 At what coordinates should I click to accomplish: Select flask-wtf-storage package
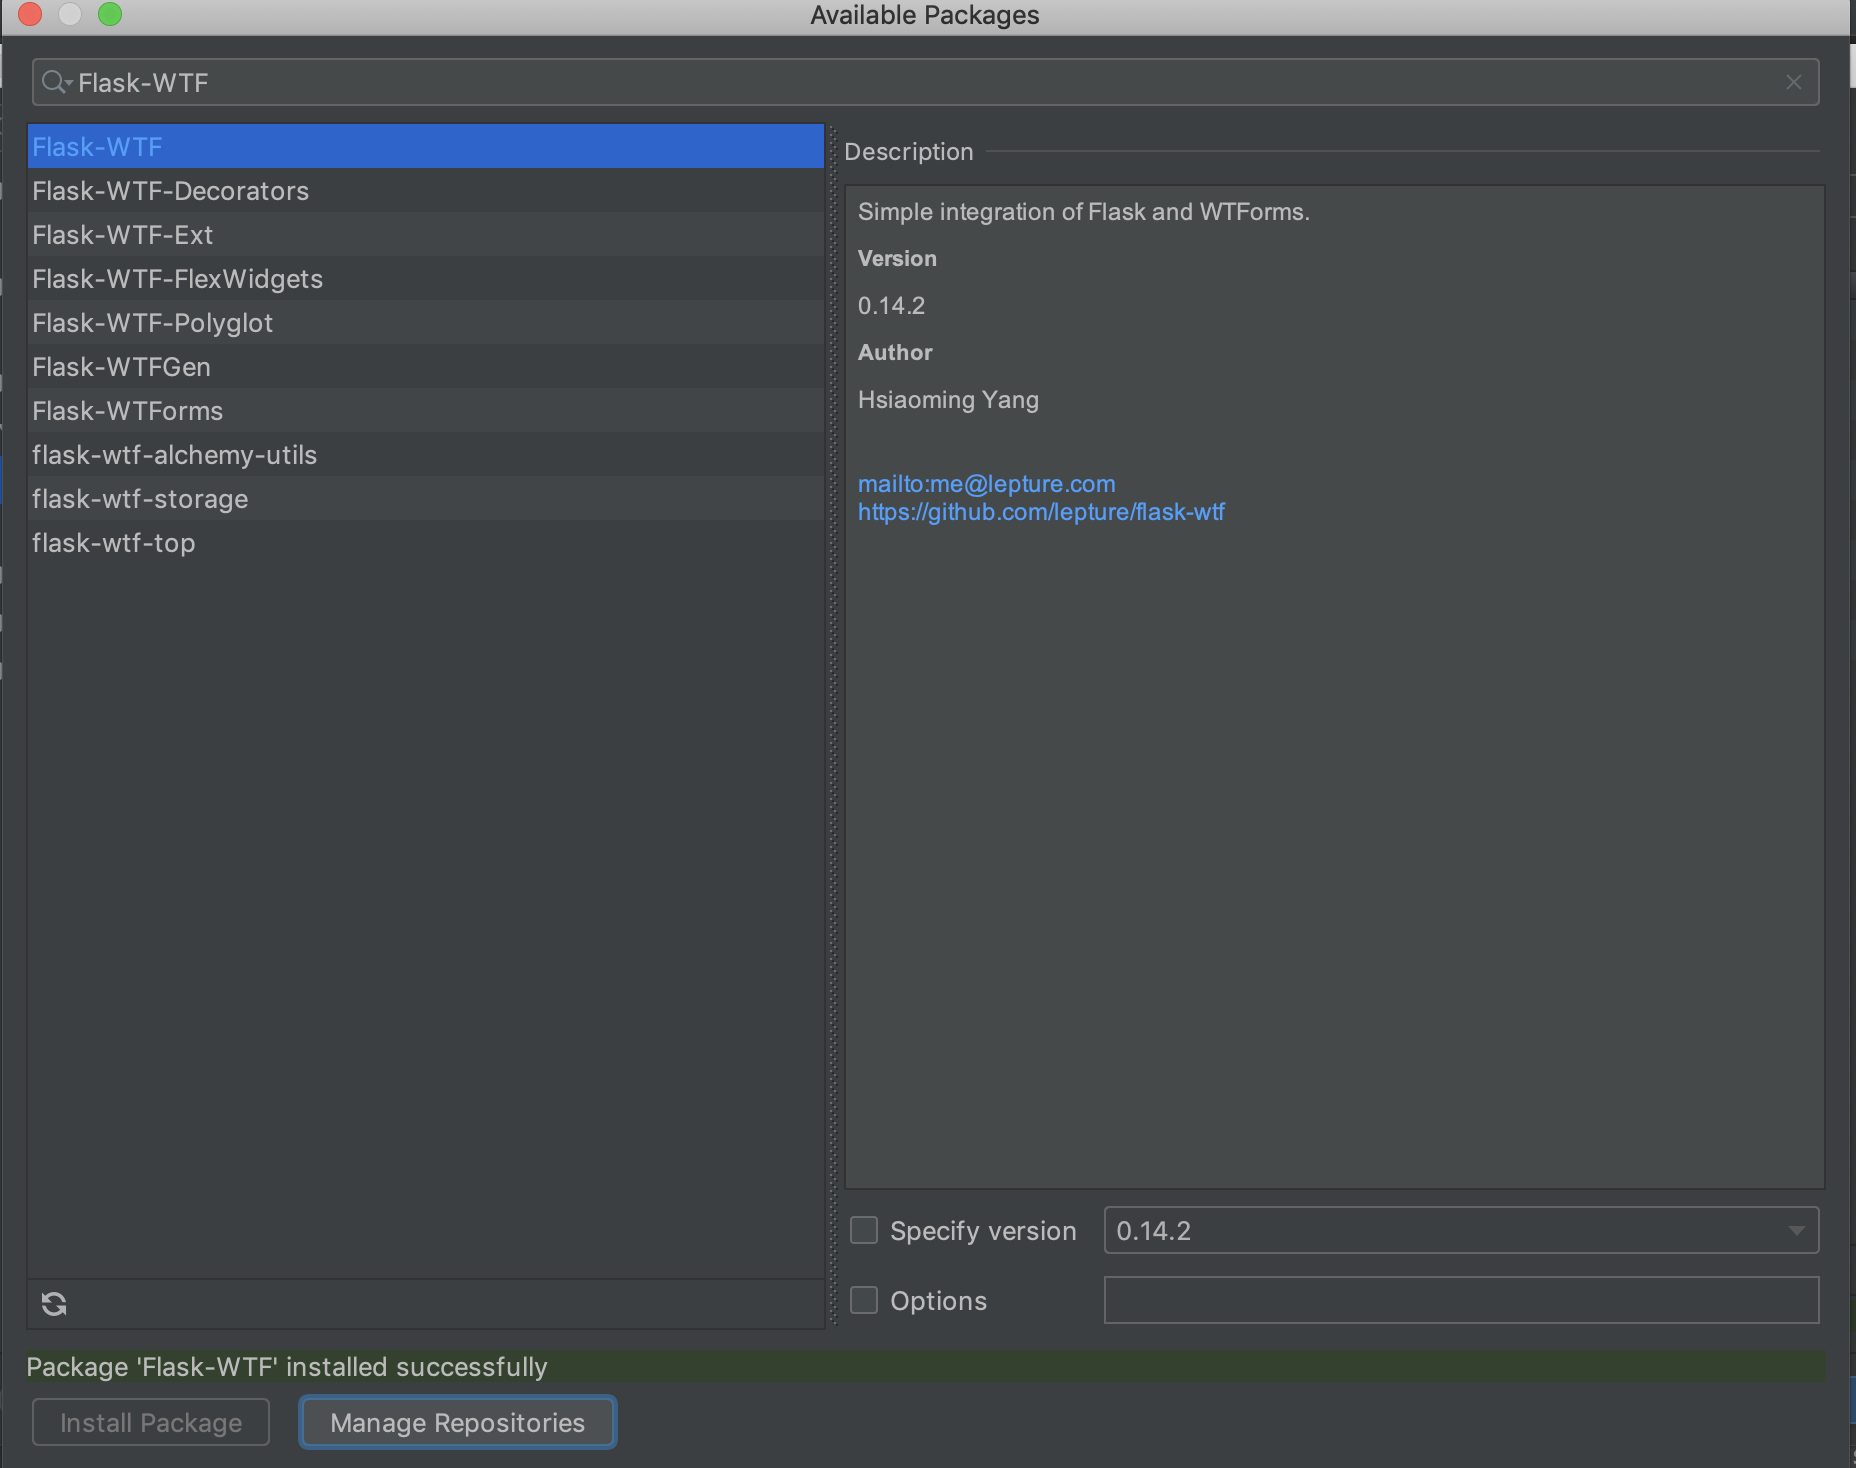click(x=426, y=499)
